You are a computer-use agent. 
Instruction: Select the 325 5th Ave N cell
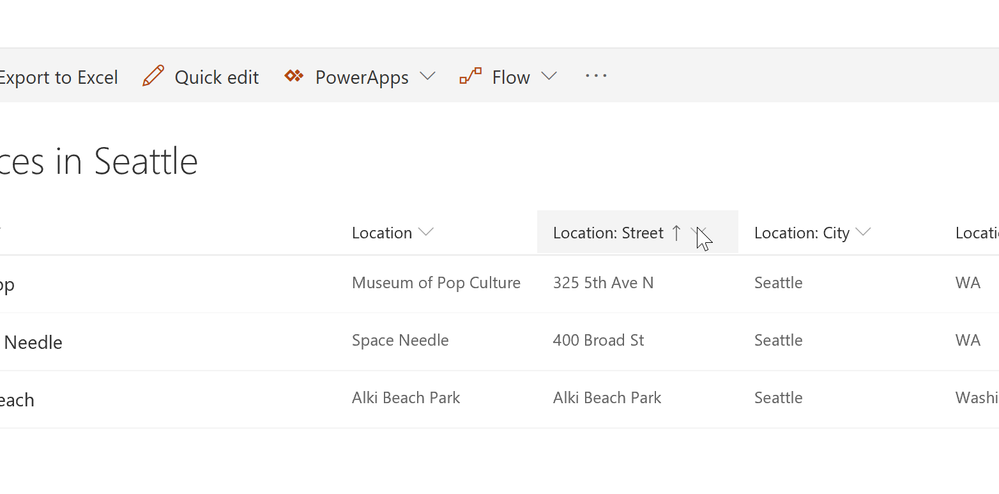point(603,283)
